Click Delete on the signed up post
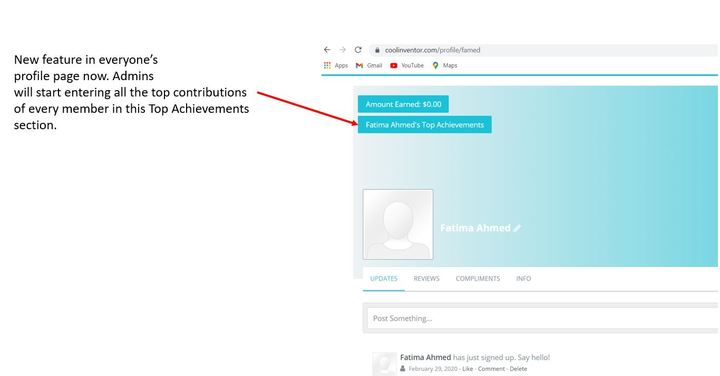The image size is (720, 376). coord(518,369)
